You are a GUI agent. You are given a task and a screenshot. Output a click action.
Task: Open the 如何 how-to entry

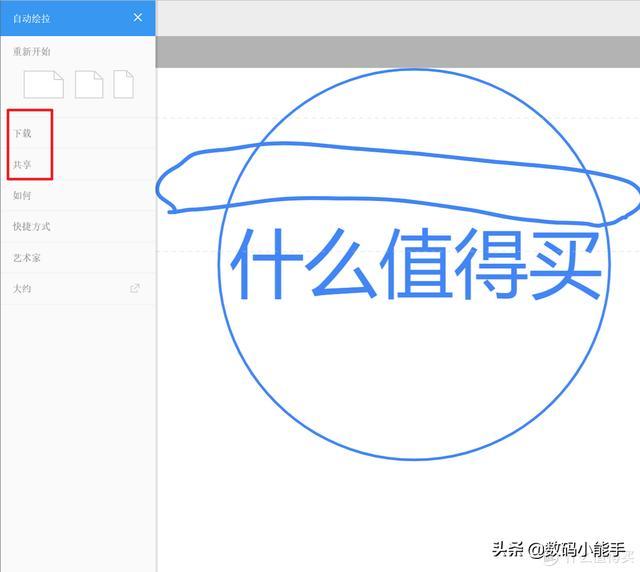pos(23,195)
